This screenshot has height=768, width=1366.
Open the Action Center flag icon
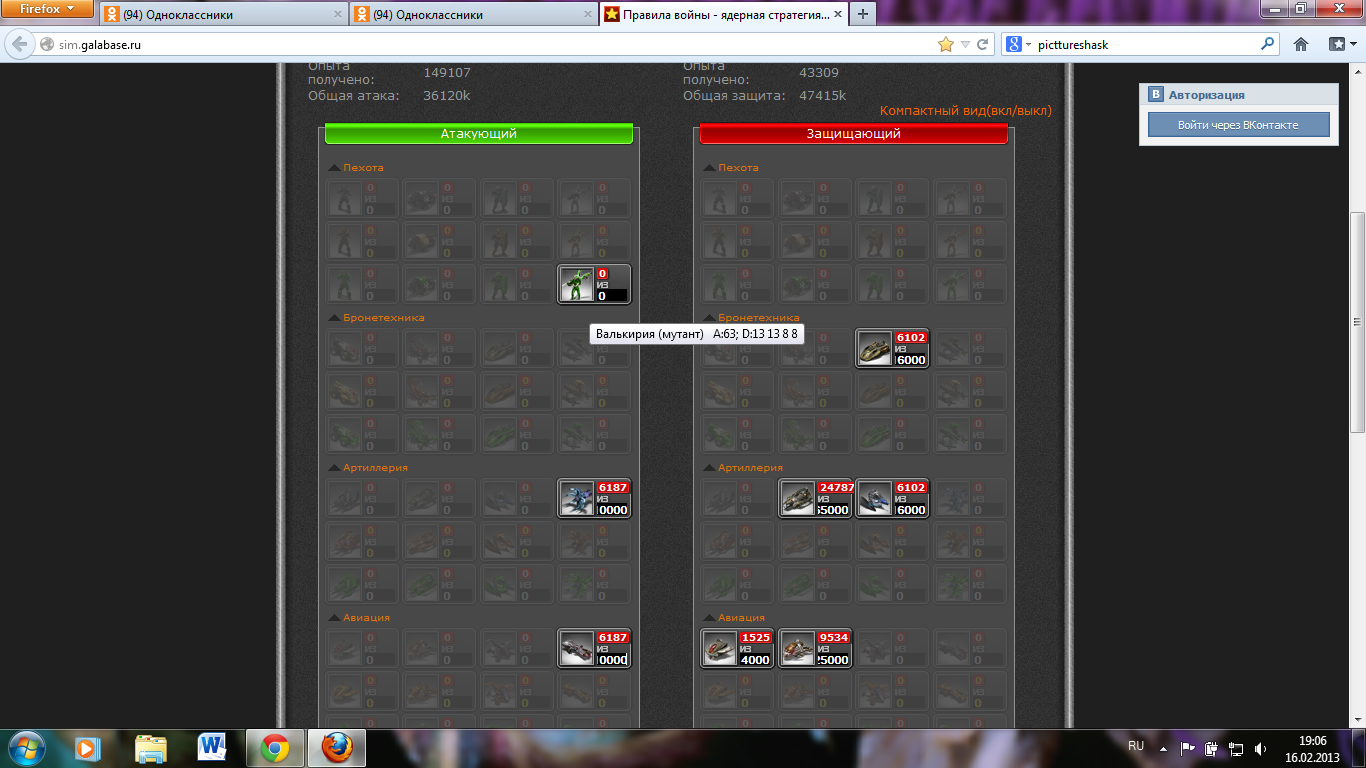(1188, 748)
